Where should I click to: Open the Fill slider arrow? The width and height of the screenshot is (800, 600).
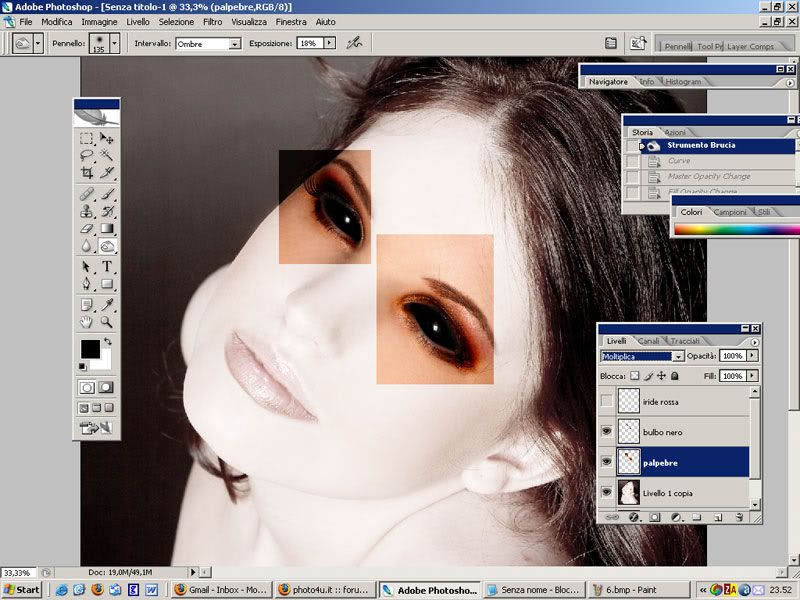(753, 376)
